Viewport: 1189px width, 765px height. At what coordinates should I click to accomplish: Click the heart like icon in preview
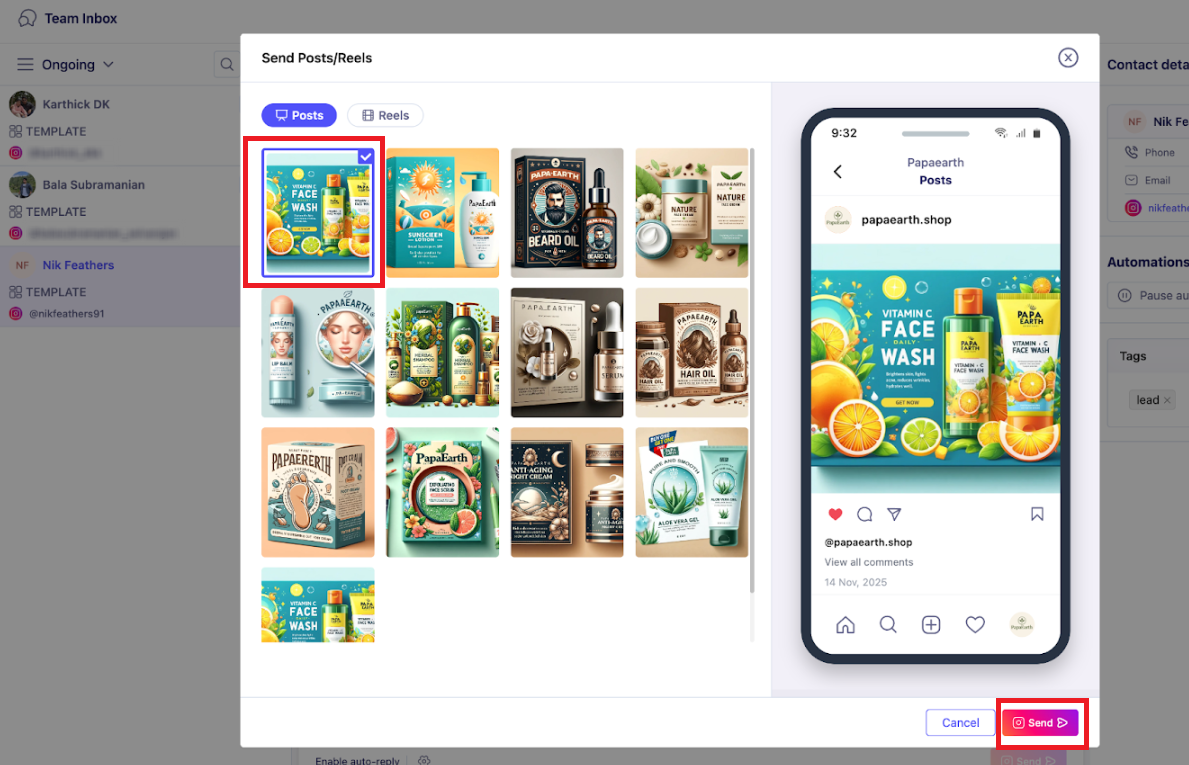[835, 514]
